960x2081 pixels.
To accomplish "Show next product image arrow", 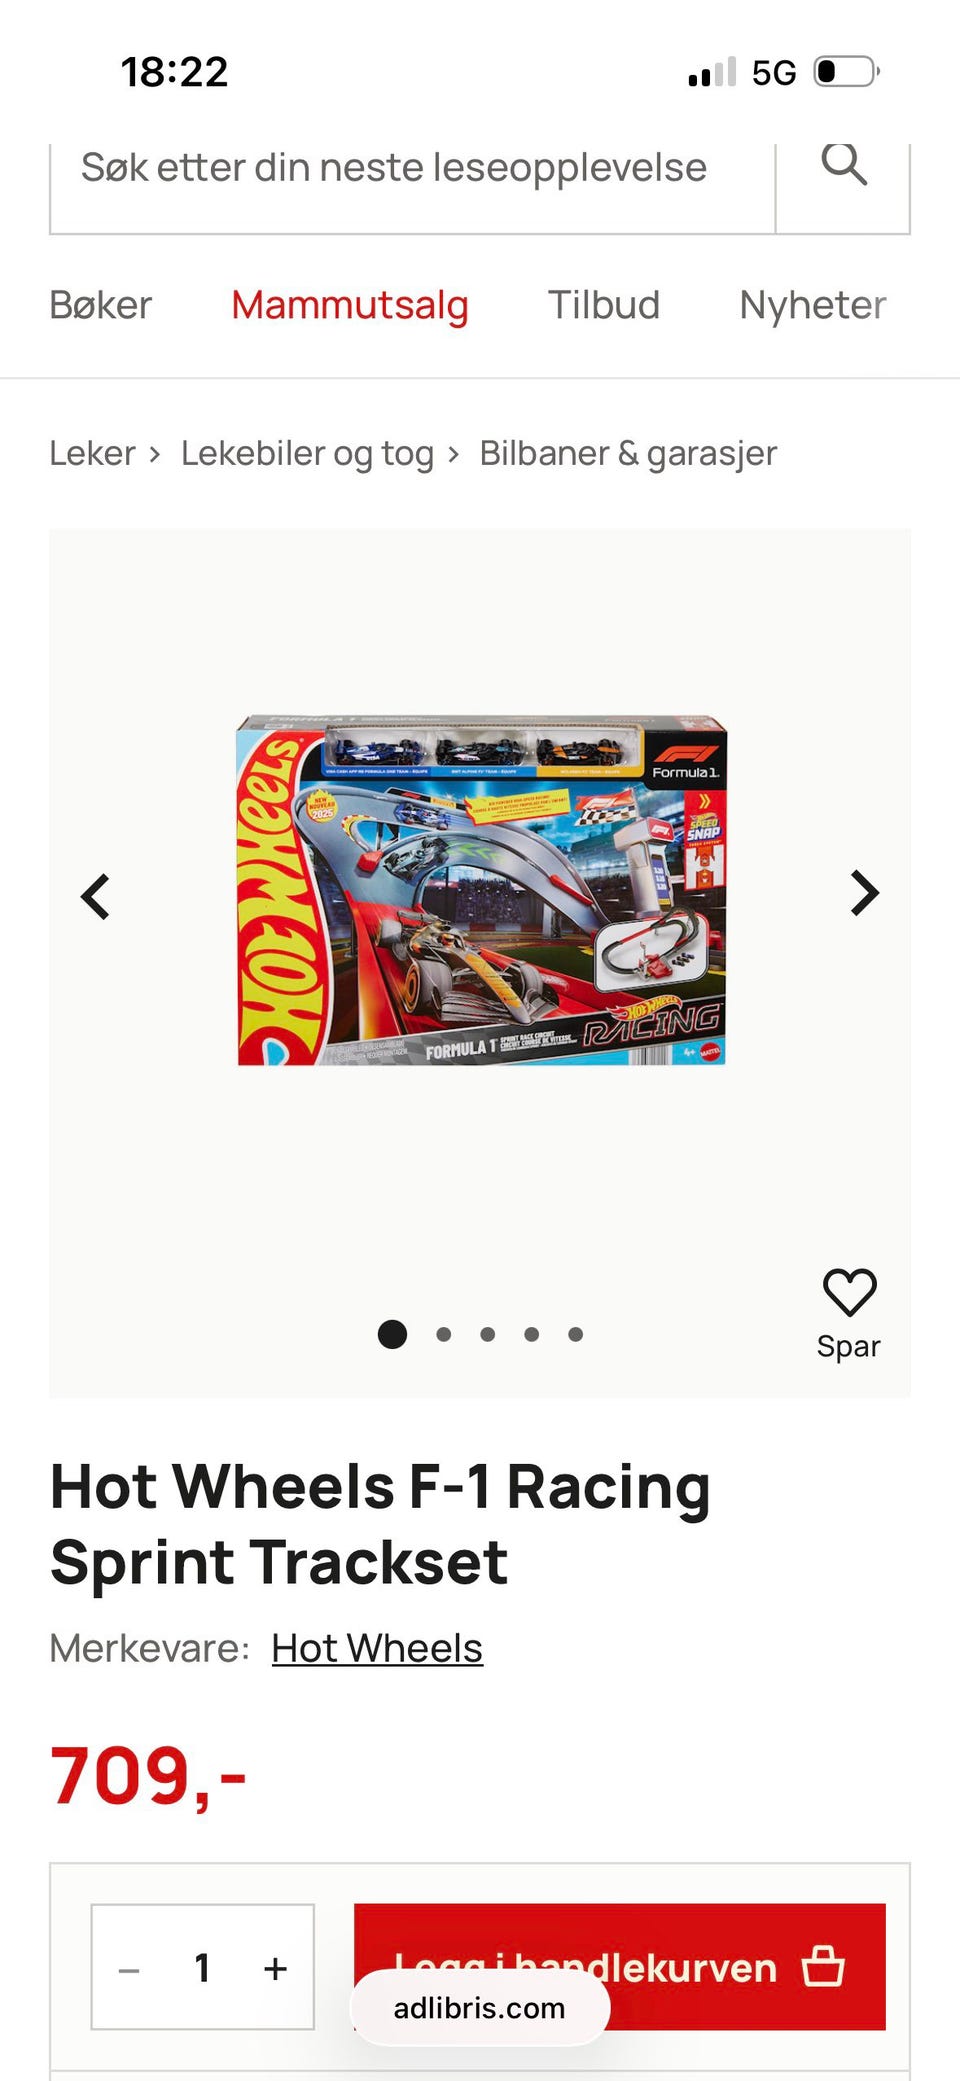I will coord(864,893).
